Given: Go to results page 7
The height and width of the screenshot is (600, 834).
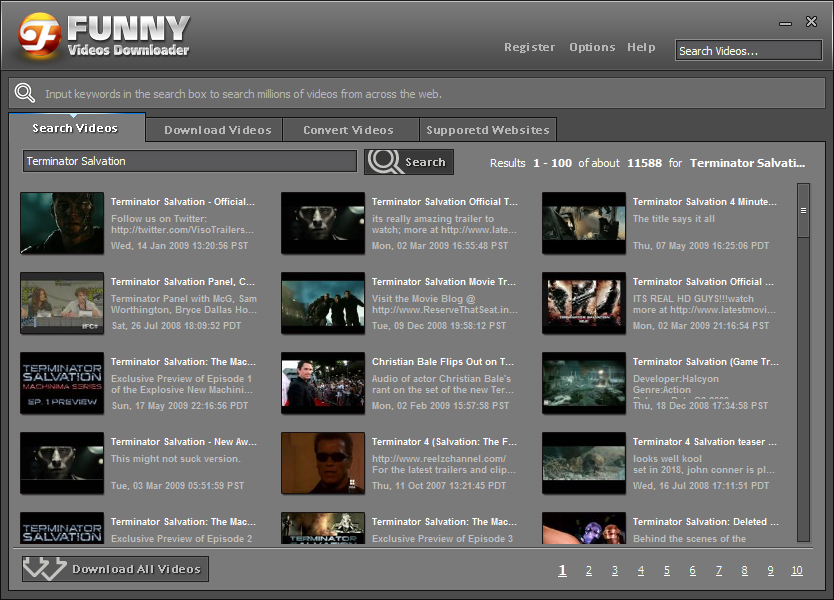Looking at the screenshot, I should (x=719, y=571).
